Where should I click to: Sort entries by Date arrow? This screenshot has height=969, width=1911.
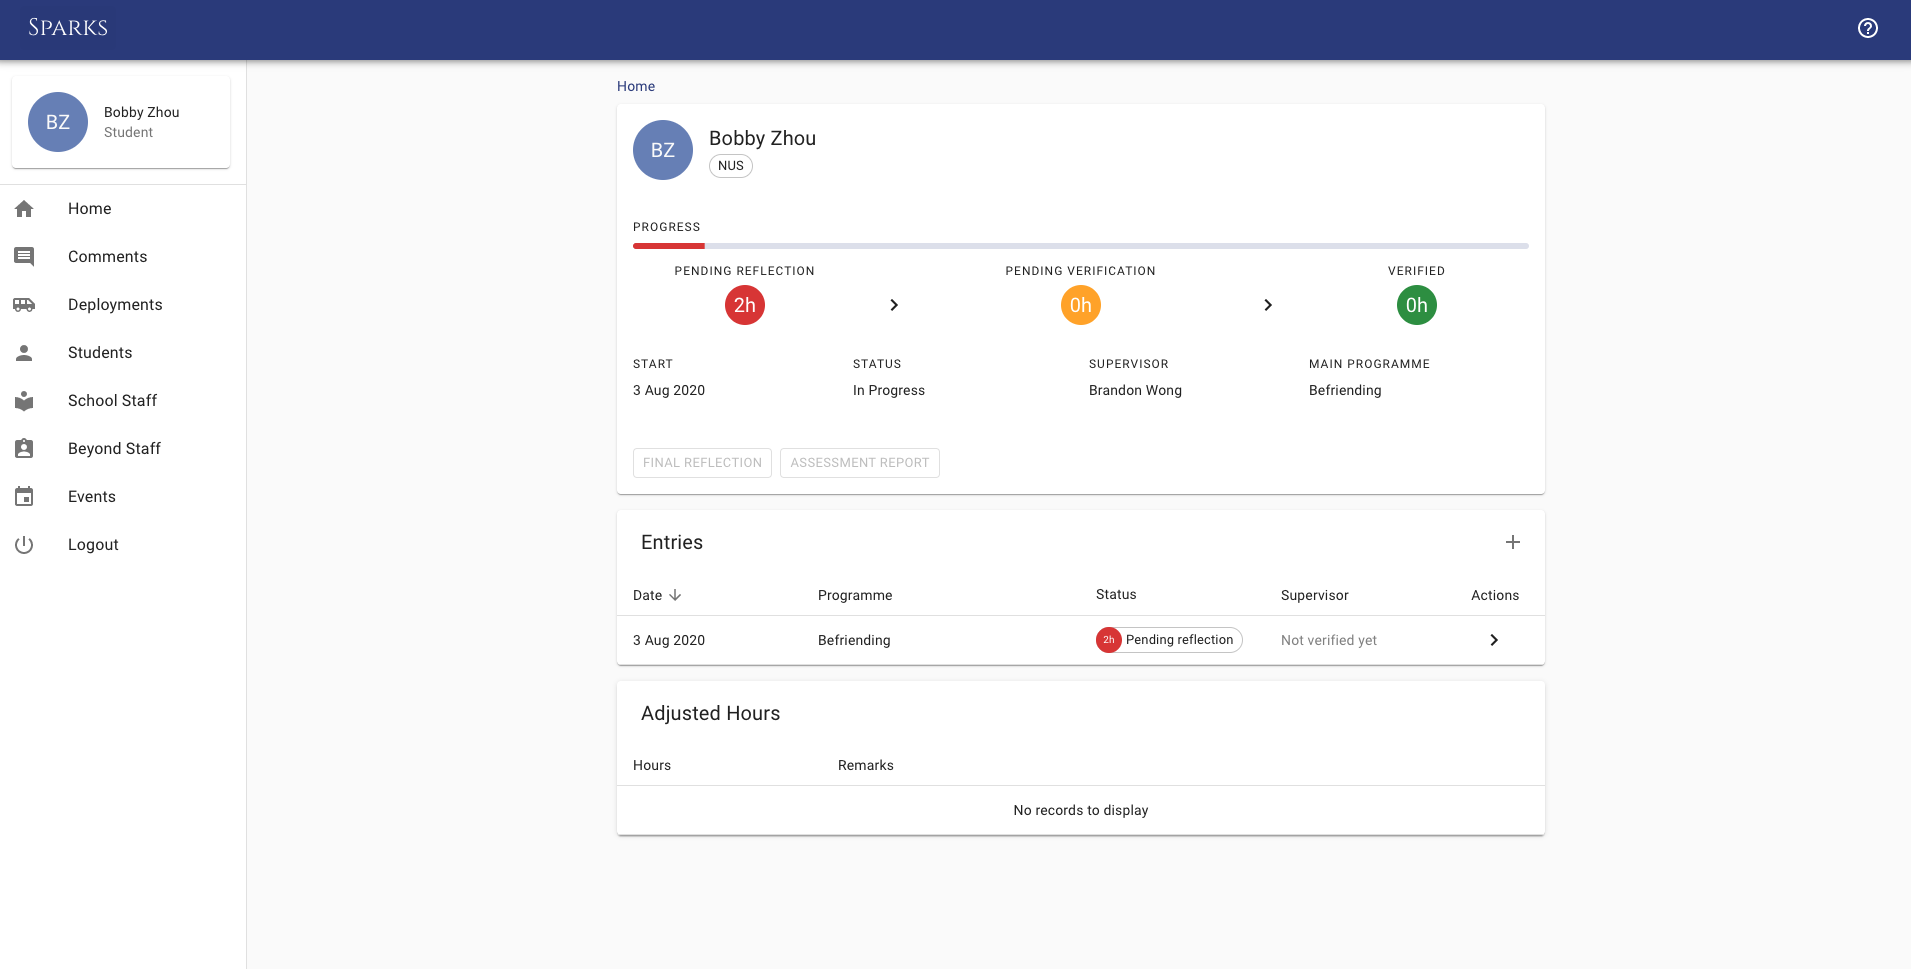[675, 595]
